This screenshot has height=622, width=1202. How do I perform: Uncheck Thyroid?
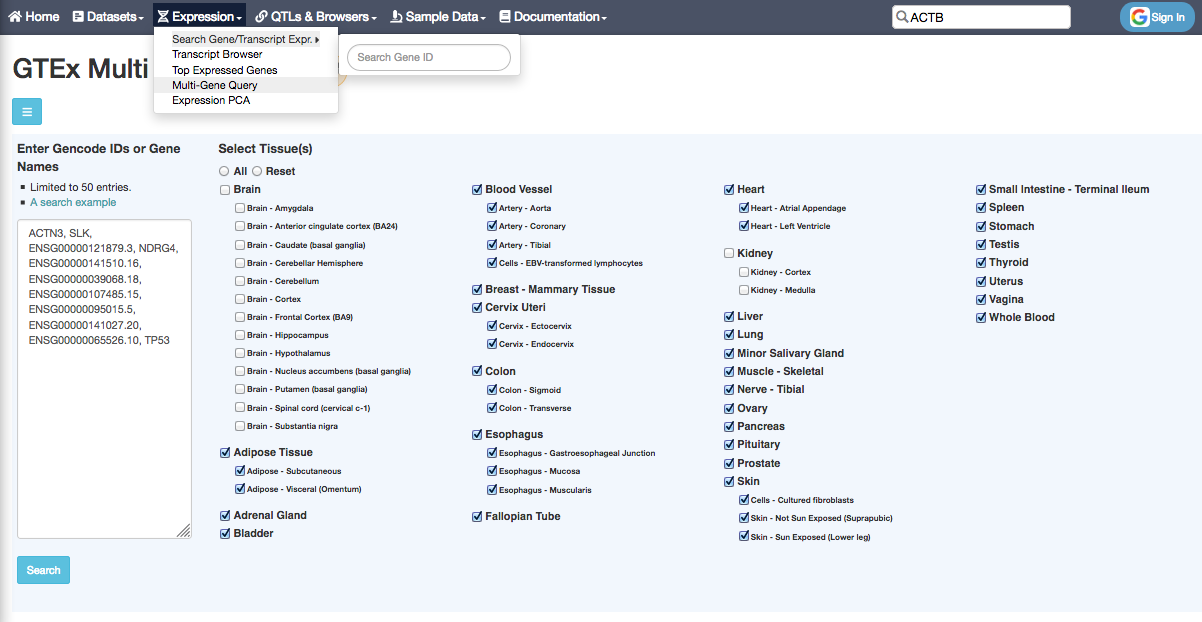[981, 262]
